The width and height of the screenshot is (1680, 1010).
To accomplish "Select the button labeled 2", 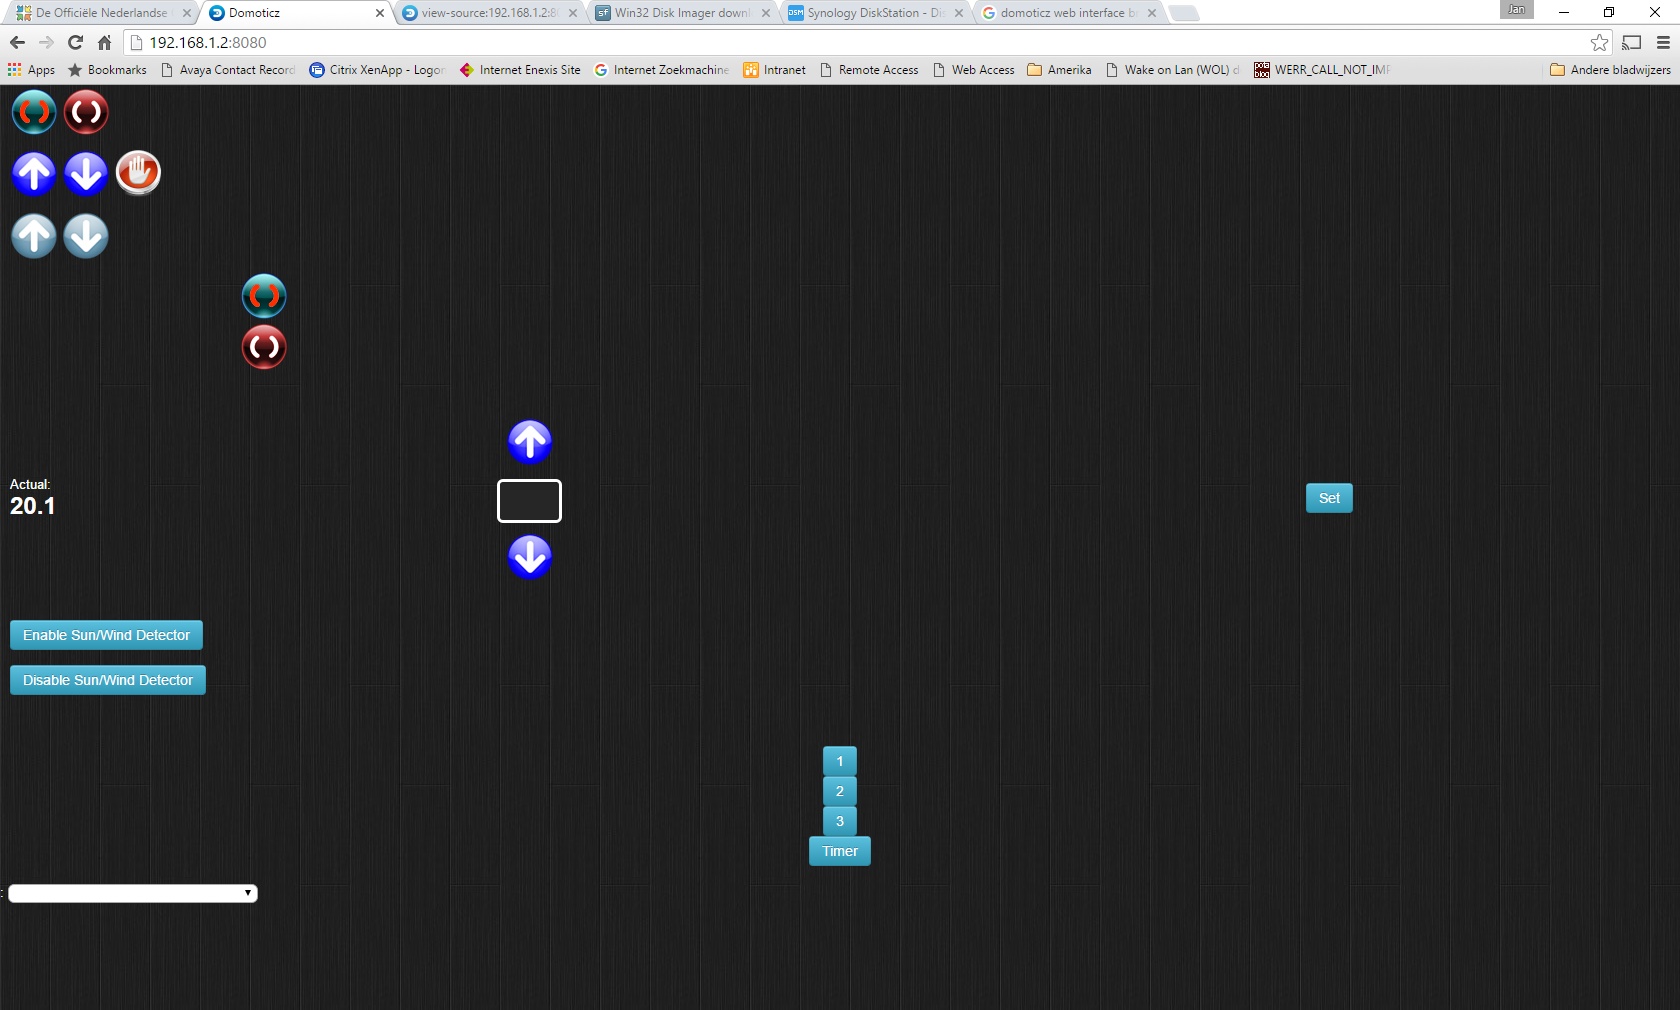I will click(840, 791).
